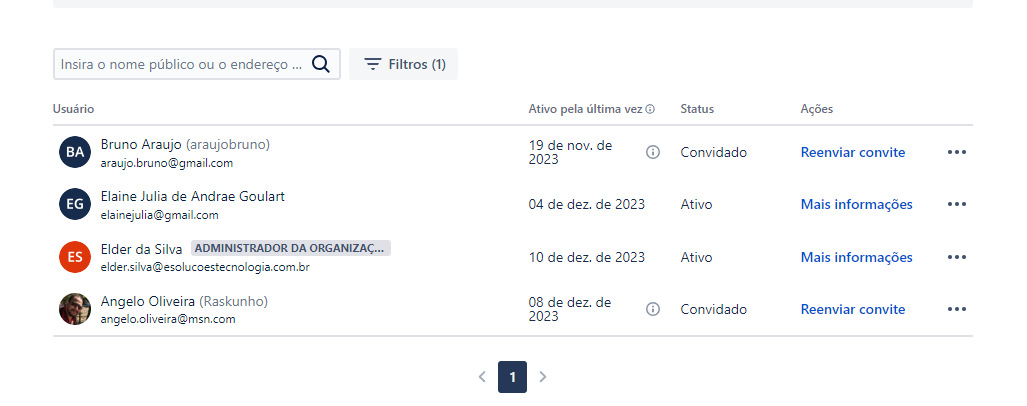Click info icon next to Bruno Araujo's date
The height and width of the screenshot is (406, 1027).
pos(653,152)
